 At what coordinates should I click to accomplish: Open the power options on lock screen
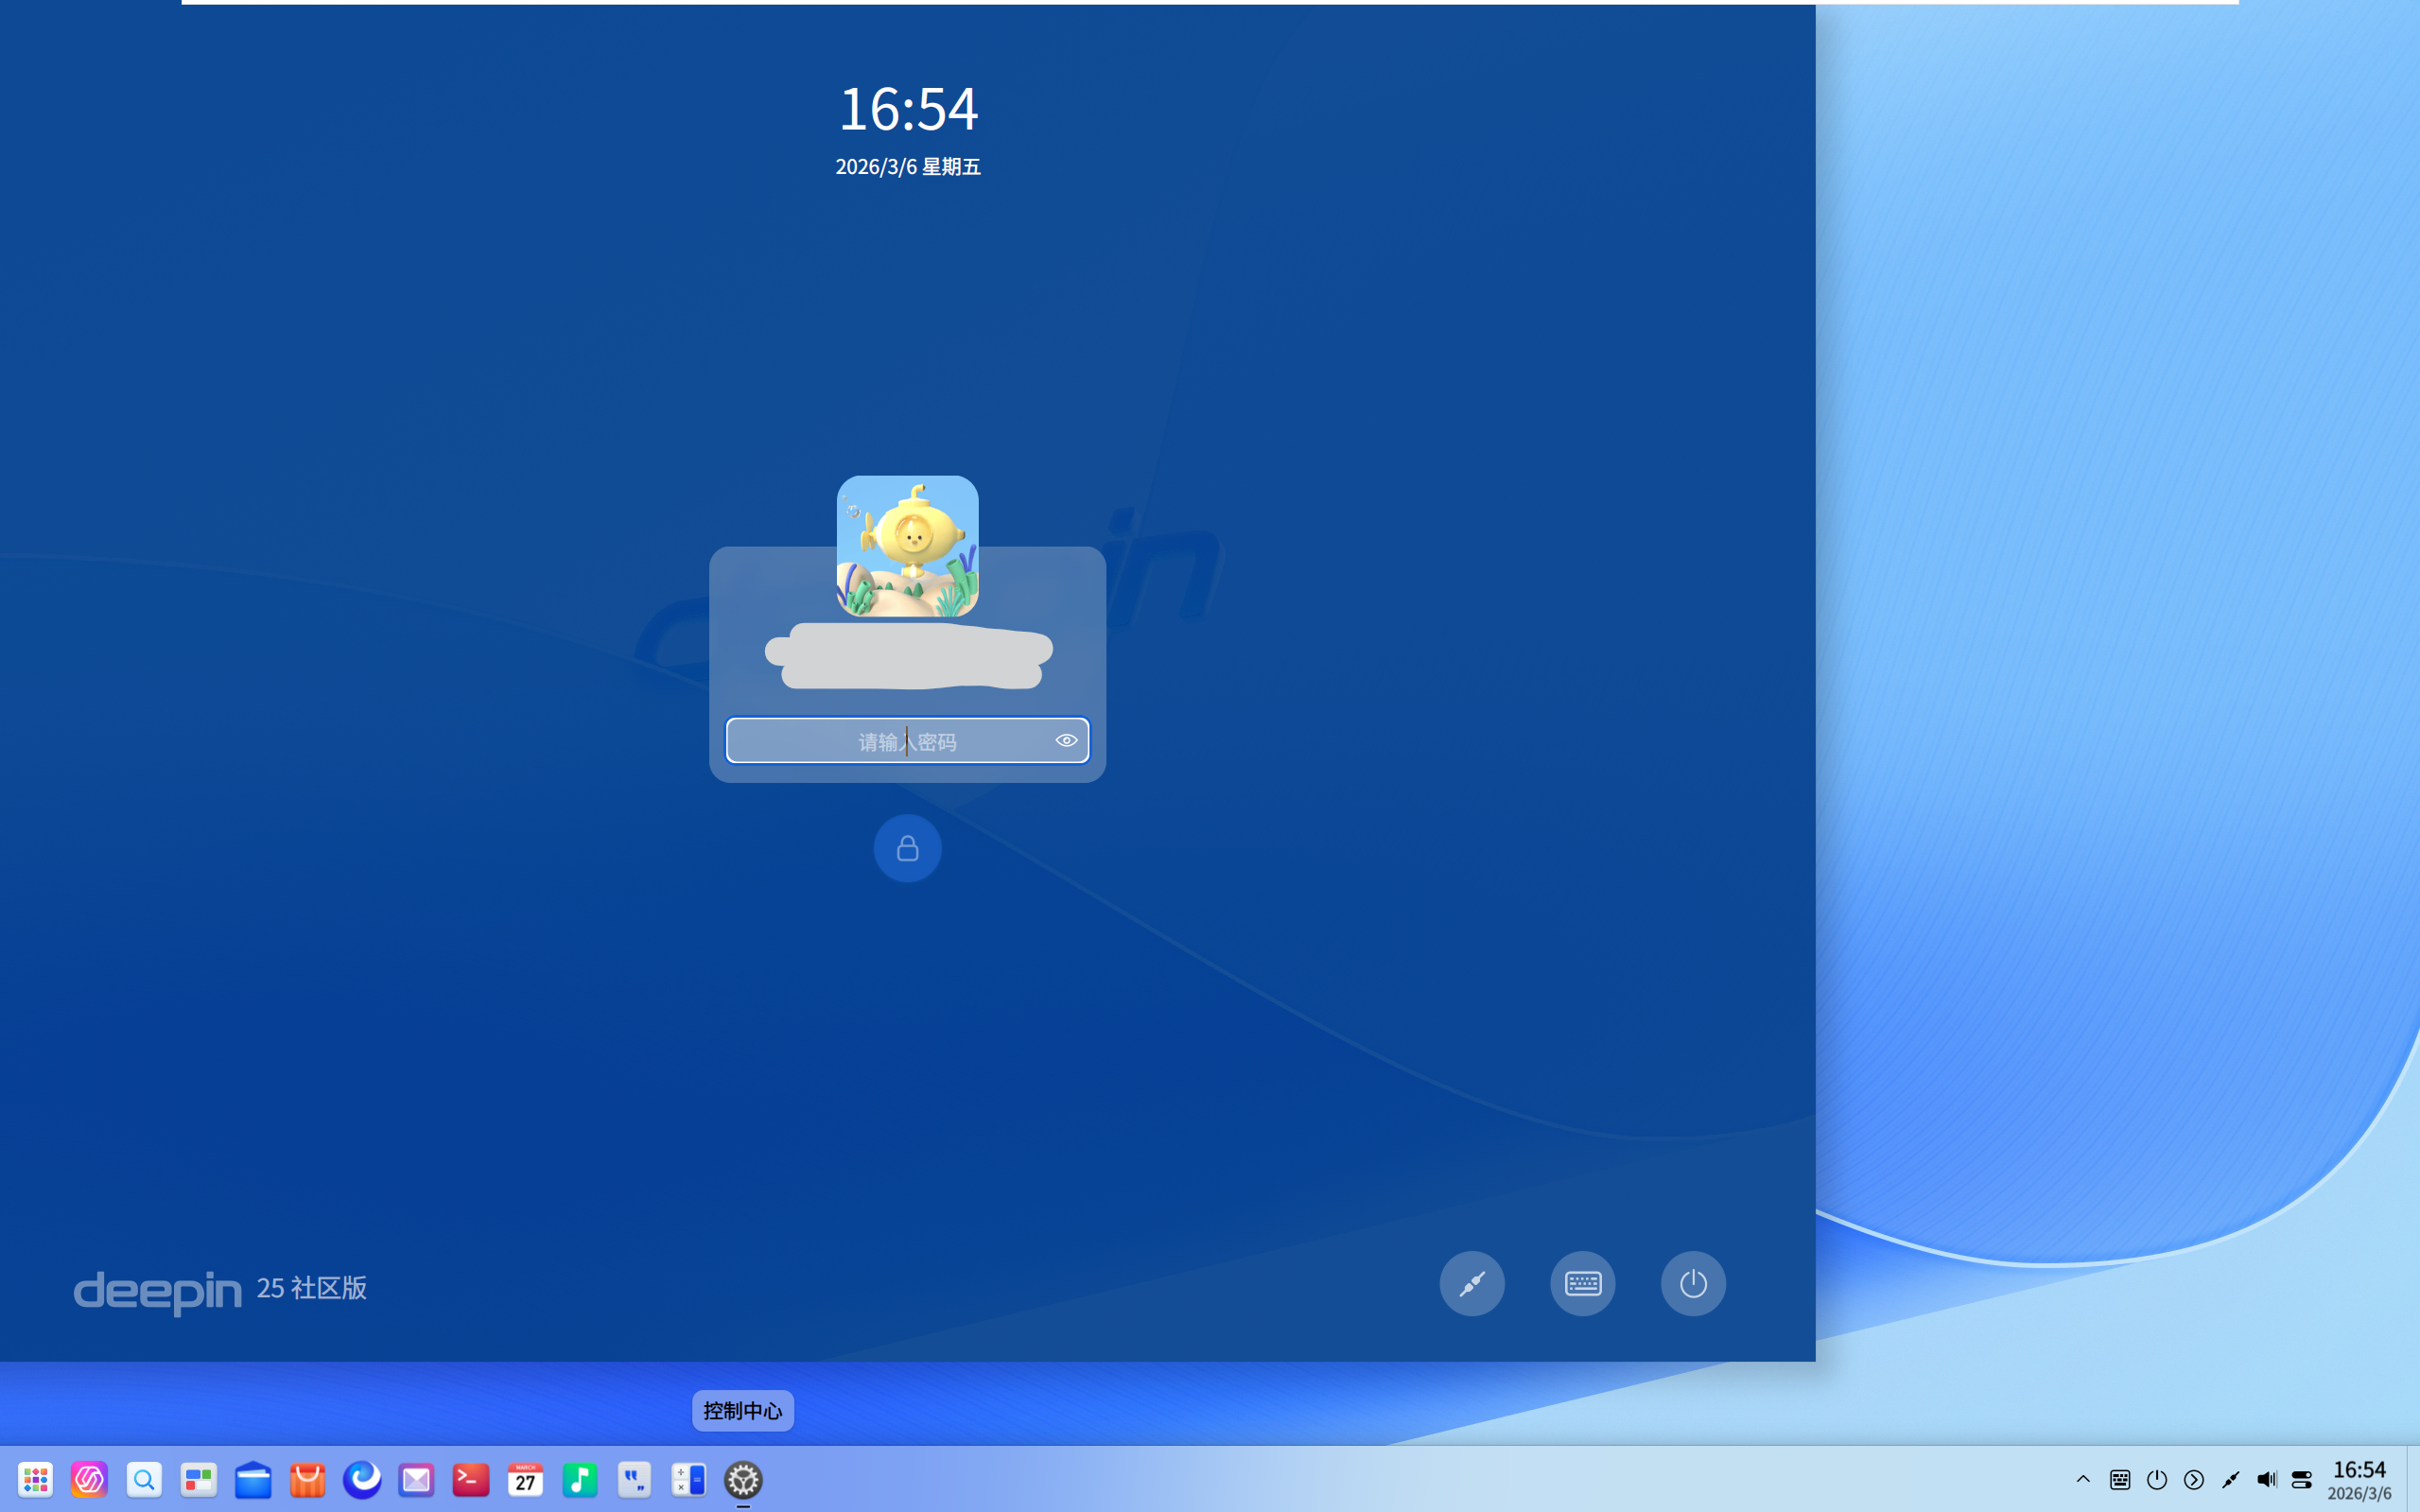point(1693,1283)
